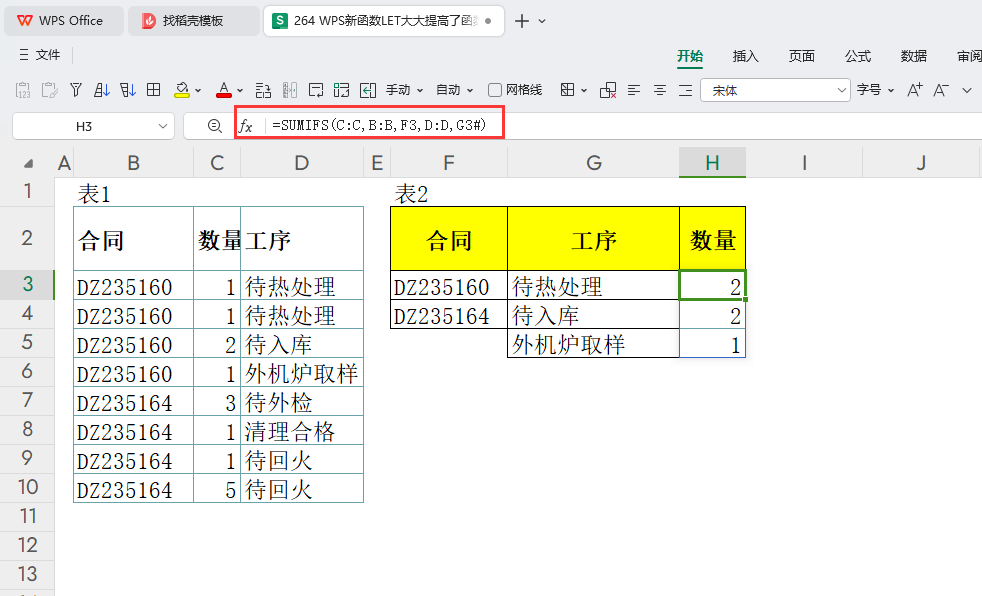Switch to the 插入 ribbon tab

[x=745, y=56]
